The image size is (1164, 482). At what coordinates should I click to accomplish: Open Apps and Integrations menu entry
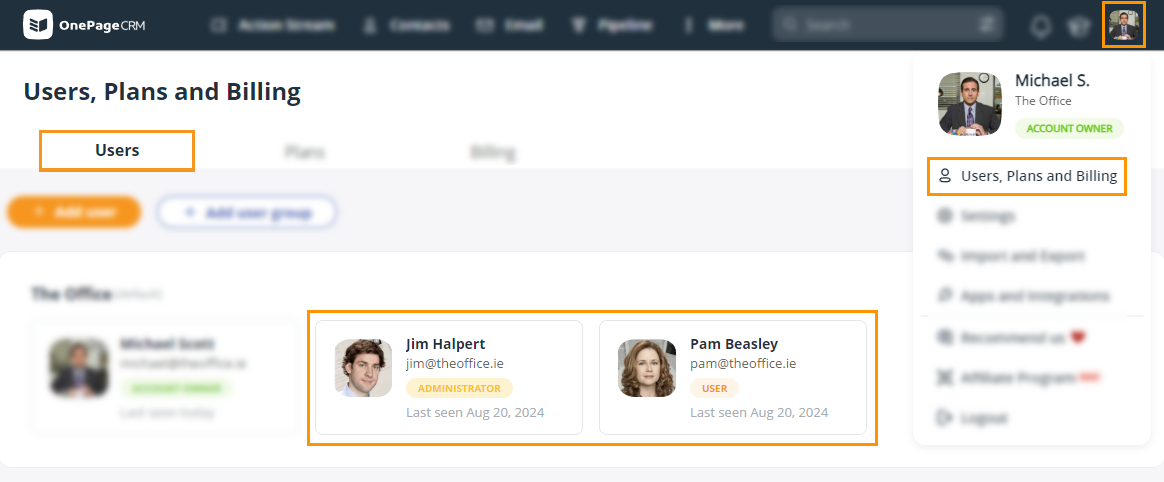click(x=1024, y=296)
